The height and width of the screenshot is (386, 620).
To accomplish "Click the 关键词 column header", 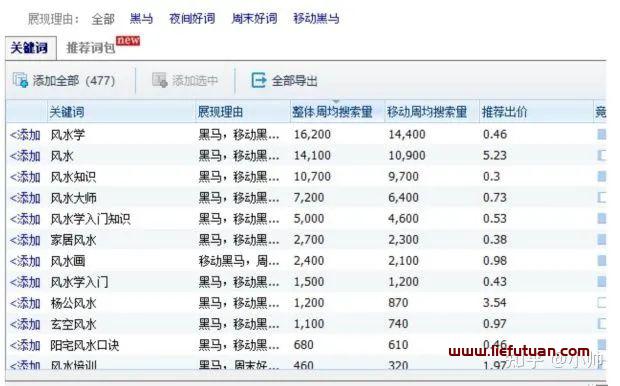I will [67, 112].
